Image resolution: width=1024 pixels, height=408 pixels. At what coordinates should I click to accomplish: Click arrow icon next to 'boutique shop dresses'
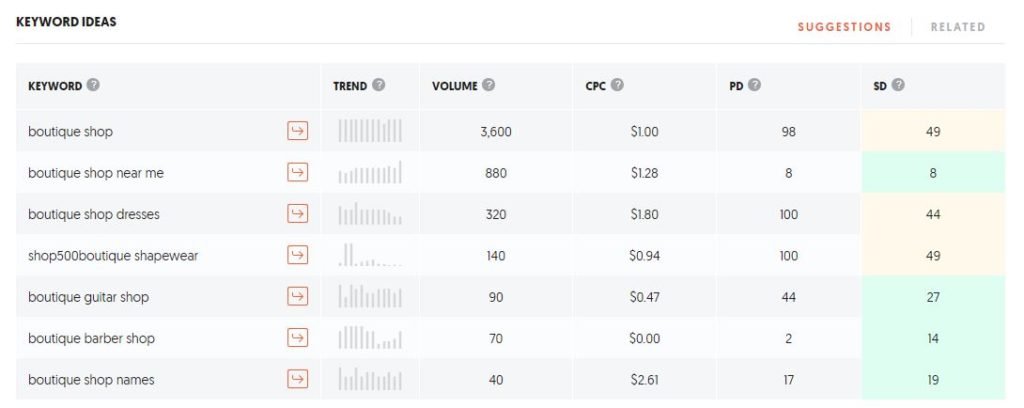tap(297, 213)
